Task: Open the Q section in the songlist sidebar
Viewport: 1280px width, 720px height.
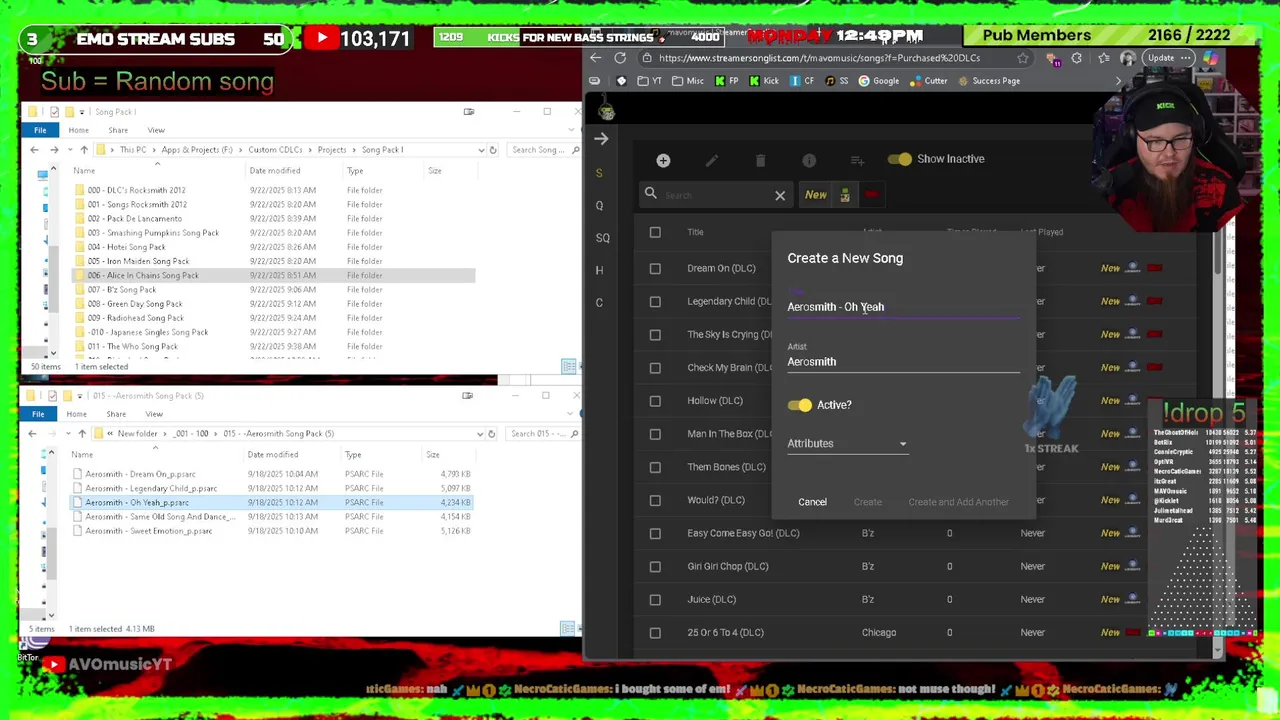Action: (599, 205)
